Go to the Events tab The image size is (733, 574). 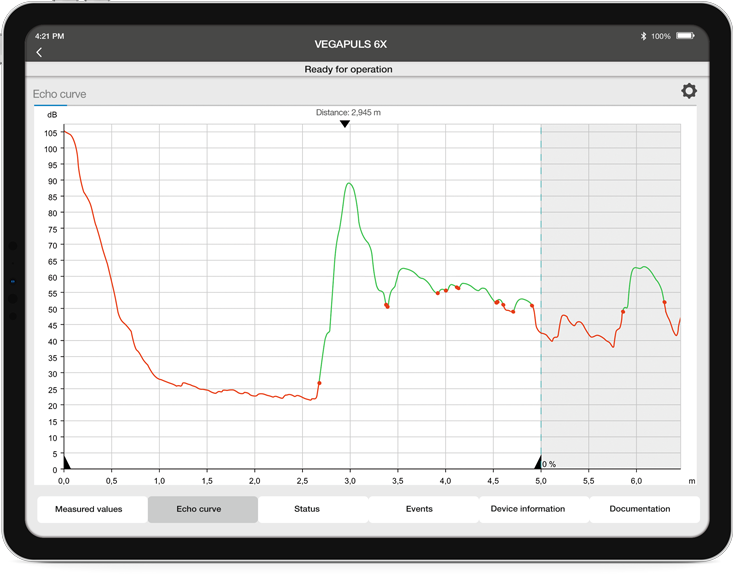pyautogui.click(x=419, y=509)
